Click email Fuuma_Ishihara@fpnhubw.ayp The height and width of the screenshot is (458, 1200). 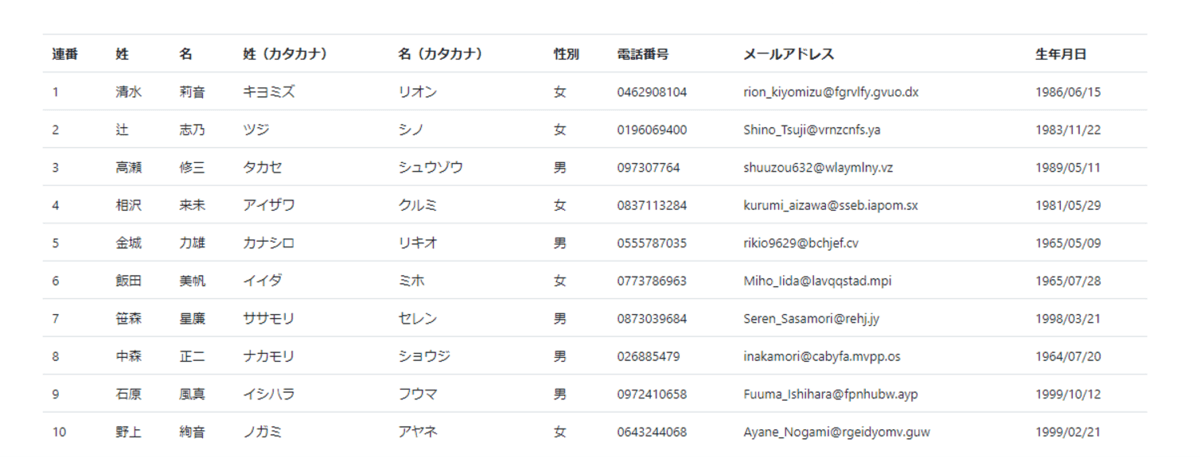point(831,394)
